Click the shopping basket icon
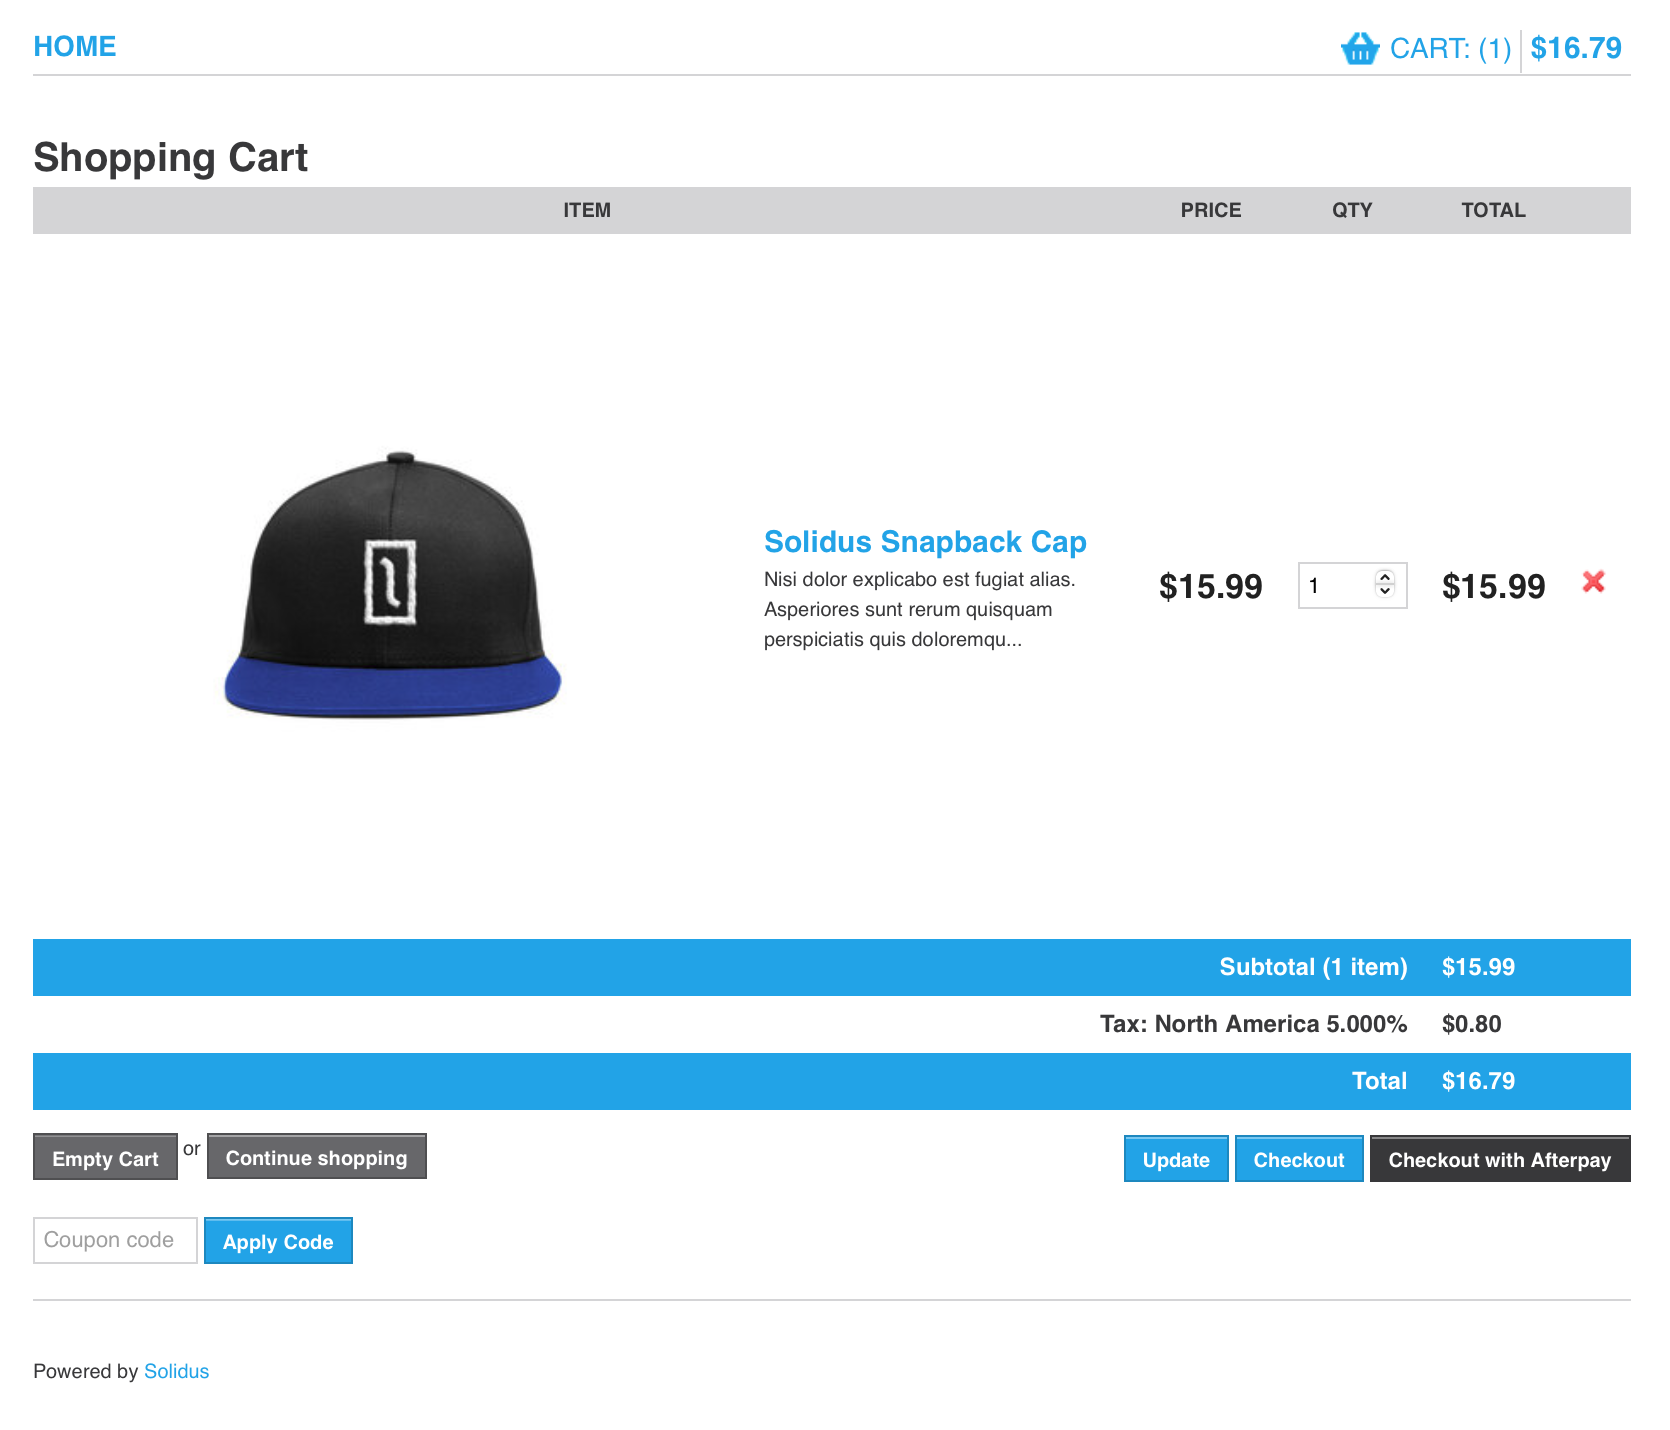The height and width of the screenshot is (1430, 1670). [1359, 48]
